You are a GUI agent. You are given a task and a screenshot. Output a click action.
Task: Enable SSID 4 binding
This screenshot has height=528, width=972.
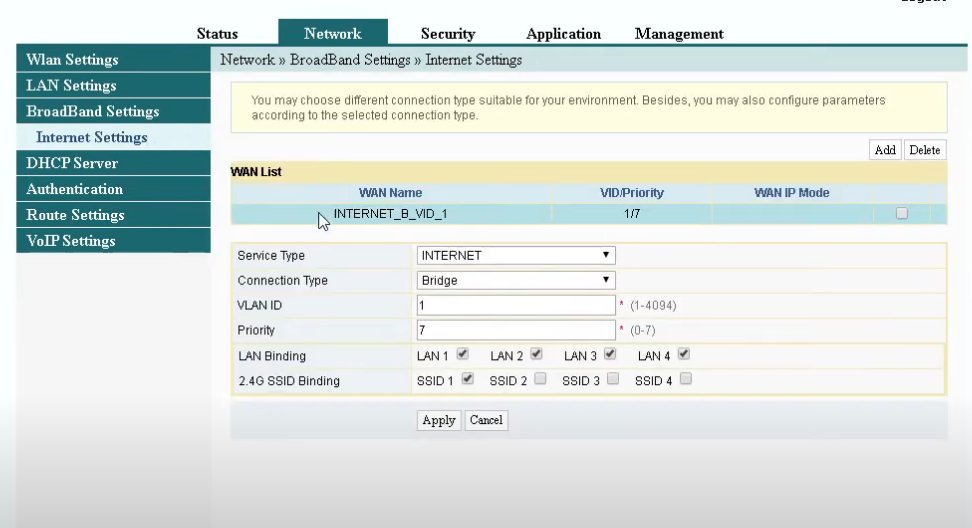(x=686, y=379)
